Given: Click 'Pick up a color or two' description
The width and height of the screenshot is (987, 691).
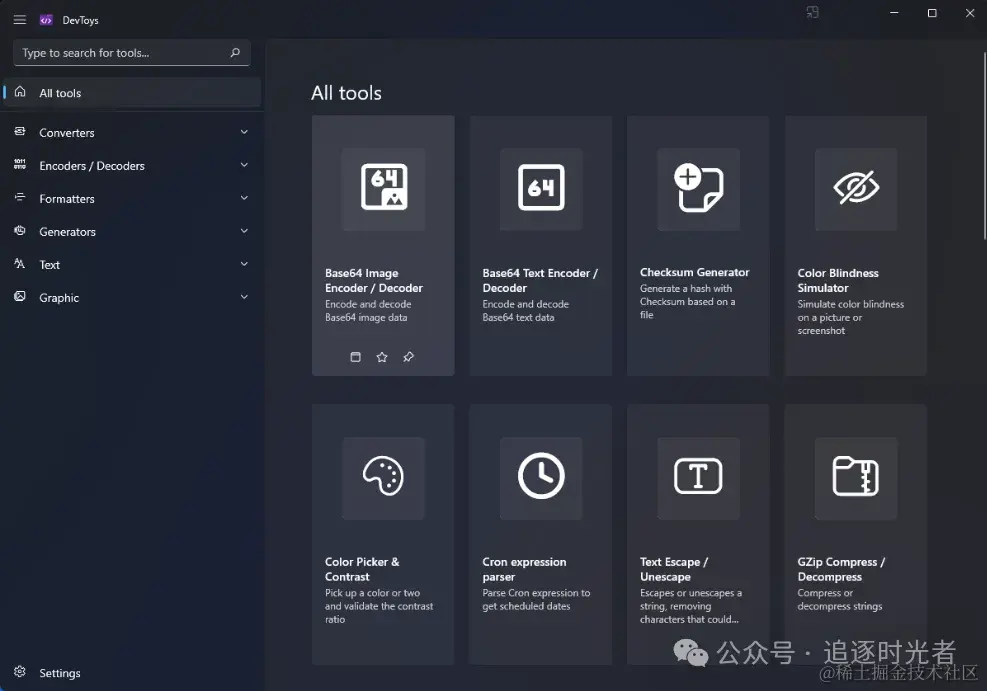Looking at the screenshot, I should 379,606.
